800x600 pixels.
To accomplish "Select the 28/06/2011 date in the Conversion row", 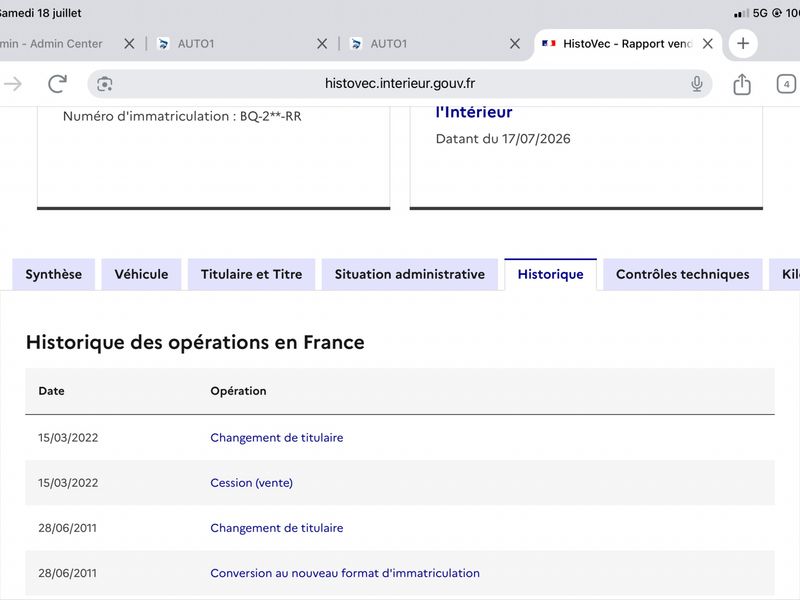I will (x=67, y=573).
